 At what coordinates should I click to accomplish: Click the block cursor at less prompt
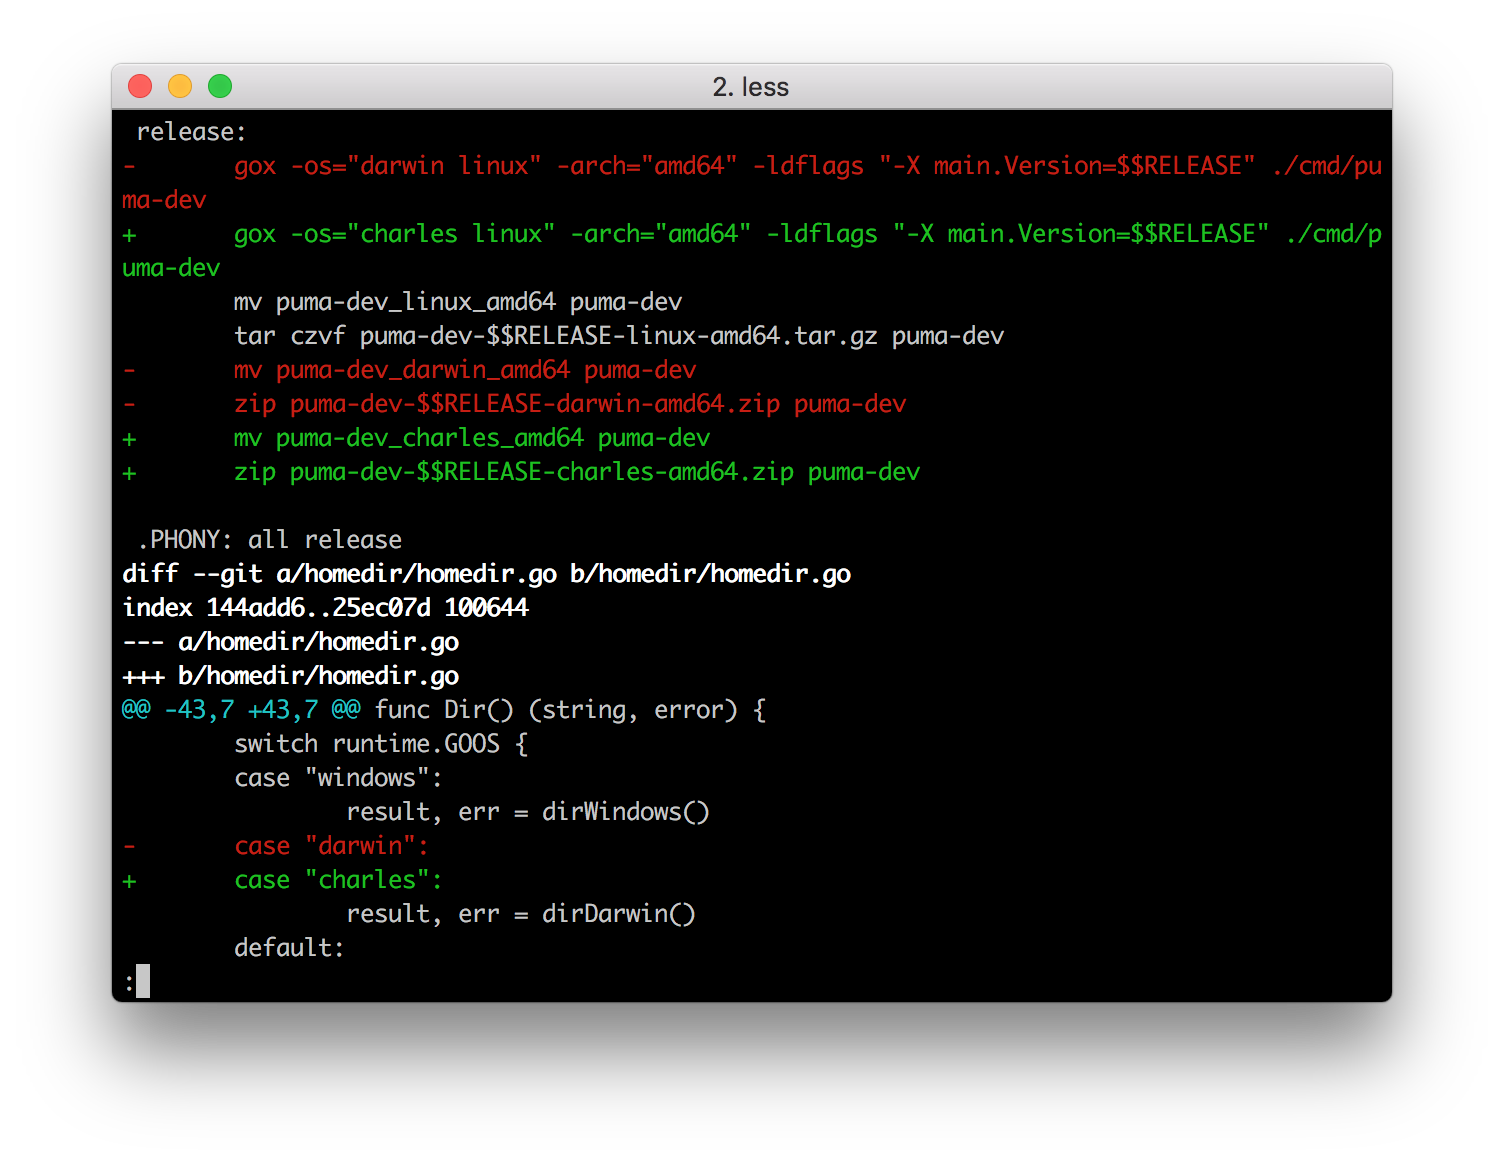(143, 981)
